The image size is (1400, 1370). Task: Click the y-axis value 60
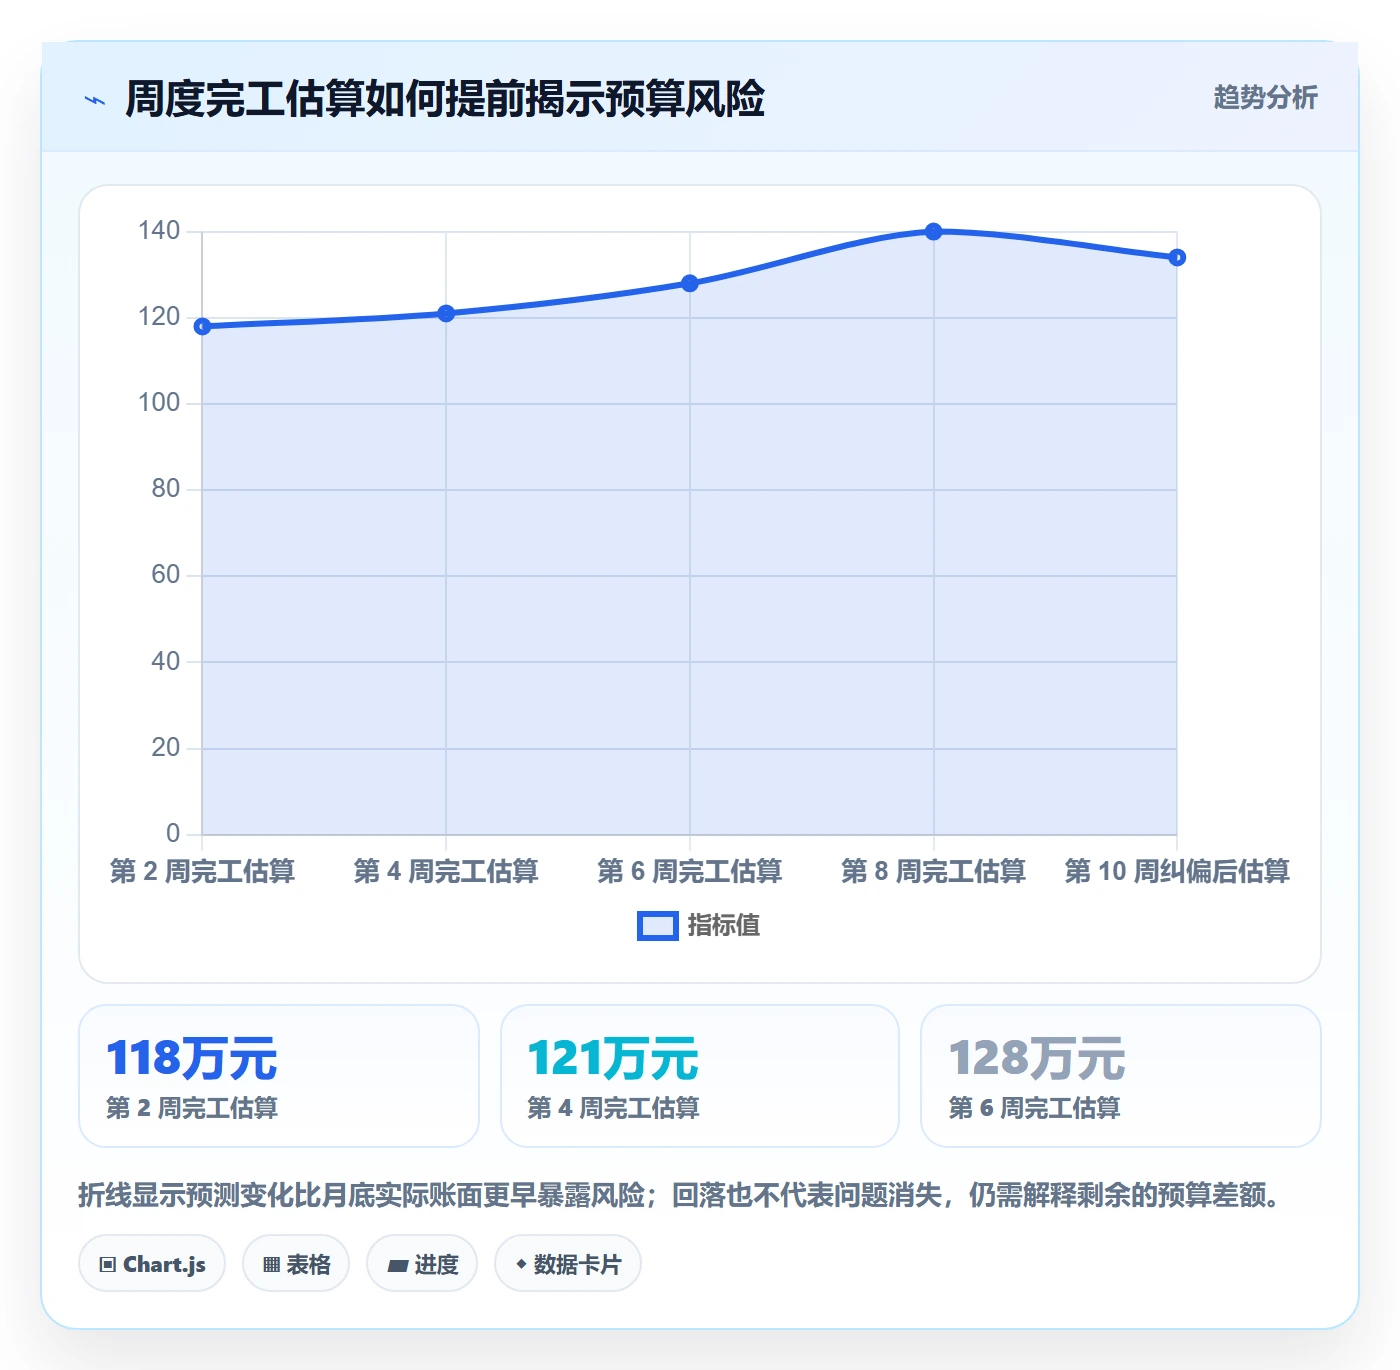166,575
